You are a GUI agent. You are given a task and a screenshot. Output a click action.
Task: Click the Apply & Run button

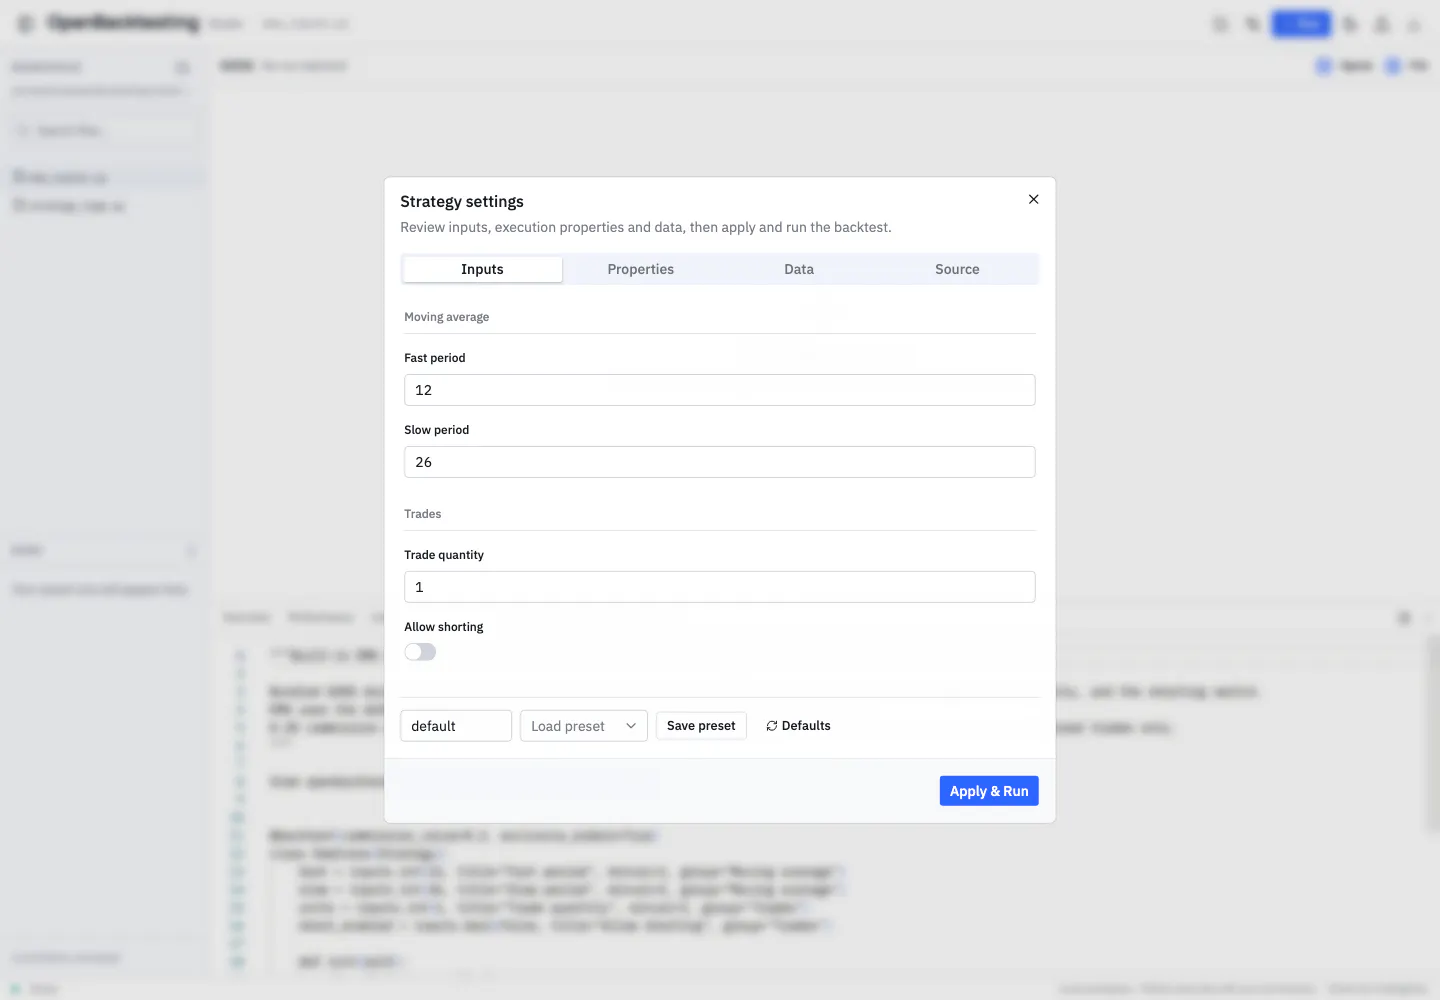pyautogui.click(x=989, y=791)
